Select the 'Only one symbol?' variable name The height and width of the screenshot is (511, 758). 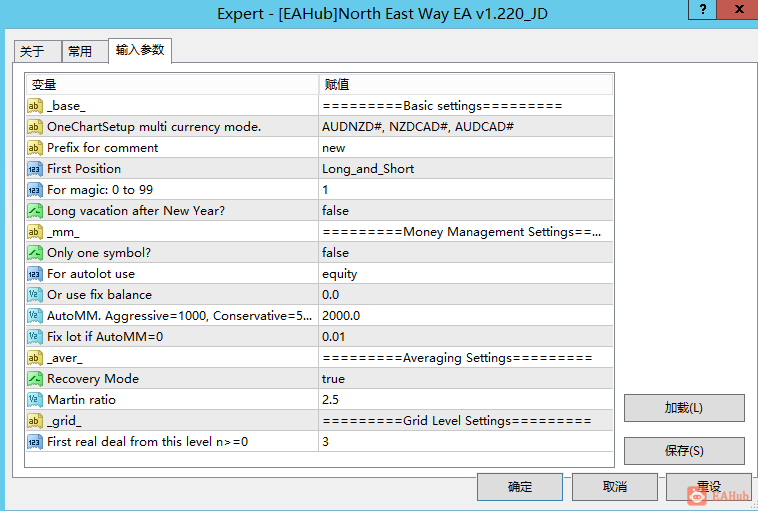click(x=99, y=253)
